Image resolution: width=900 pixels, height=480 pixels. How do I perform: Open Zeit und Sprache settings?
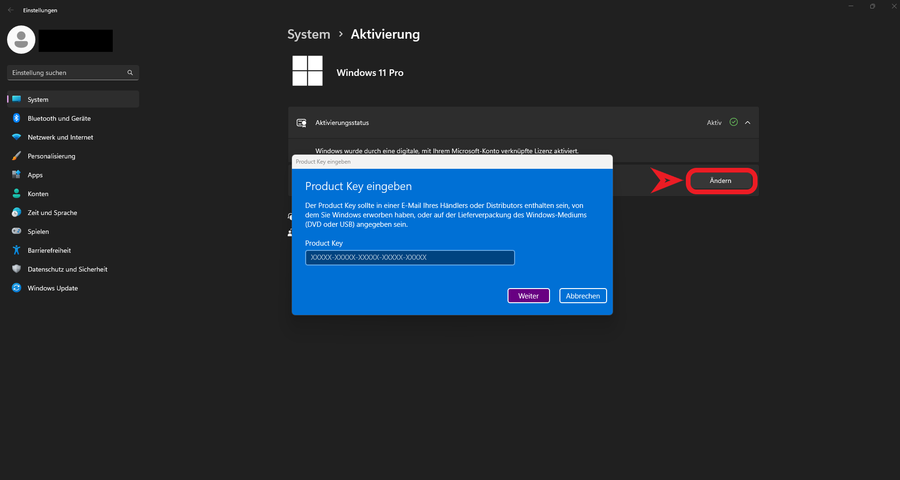[x=73, y=212]
